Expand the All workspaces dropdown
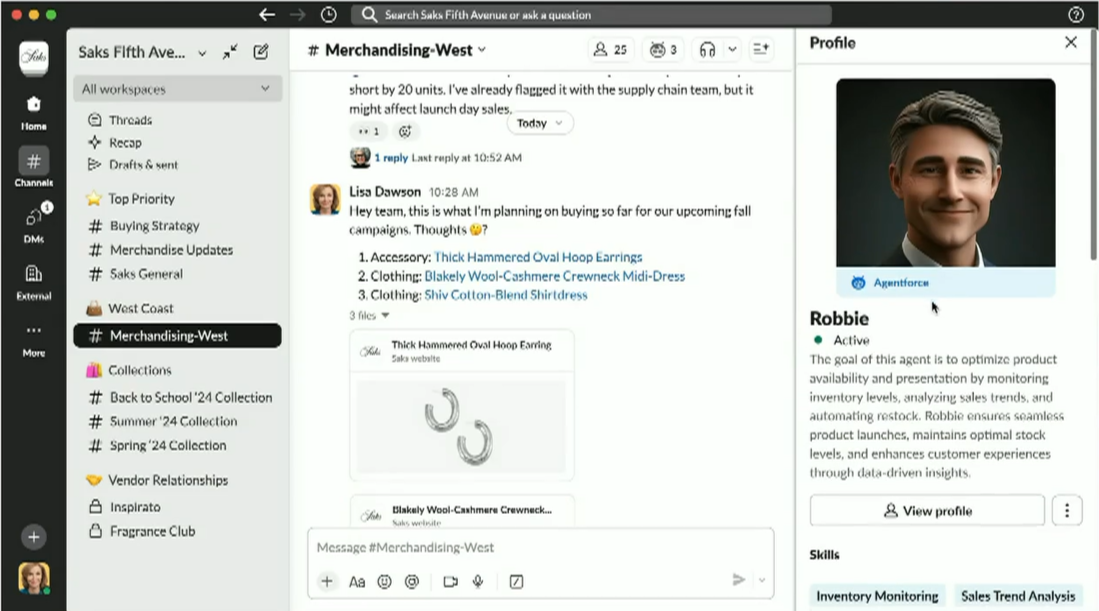This screenshot has height=611, width=1099. pyautogui.click(x=177, y=89)
